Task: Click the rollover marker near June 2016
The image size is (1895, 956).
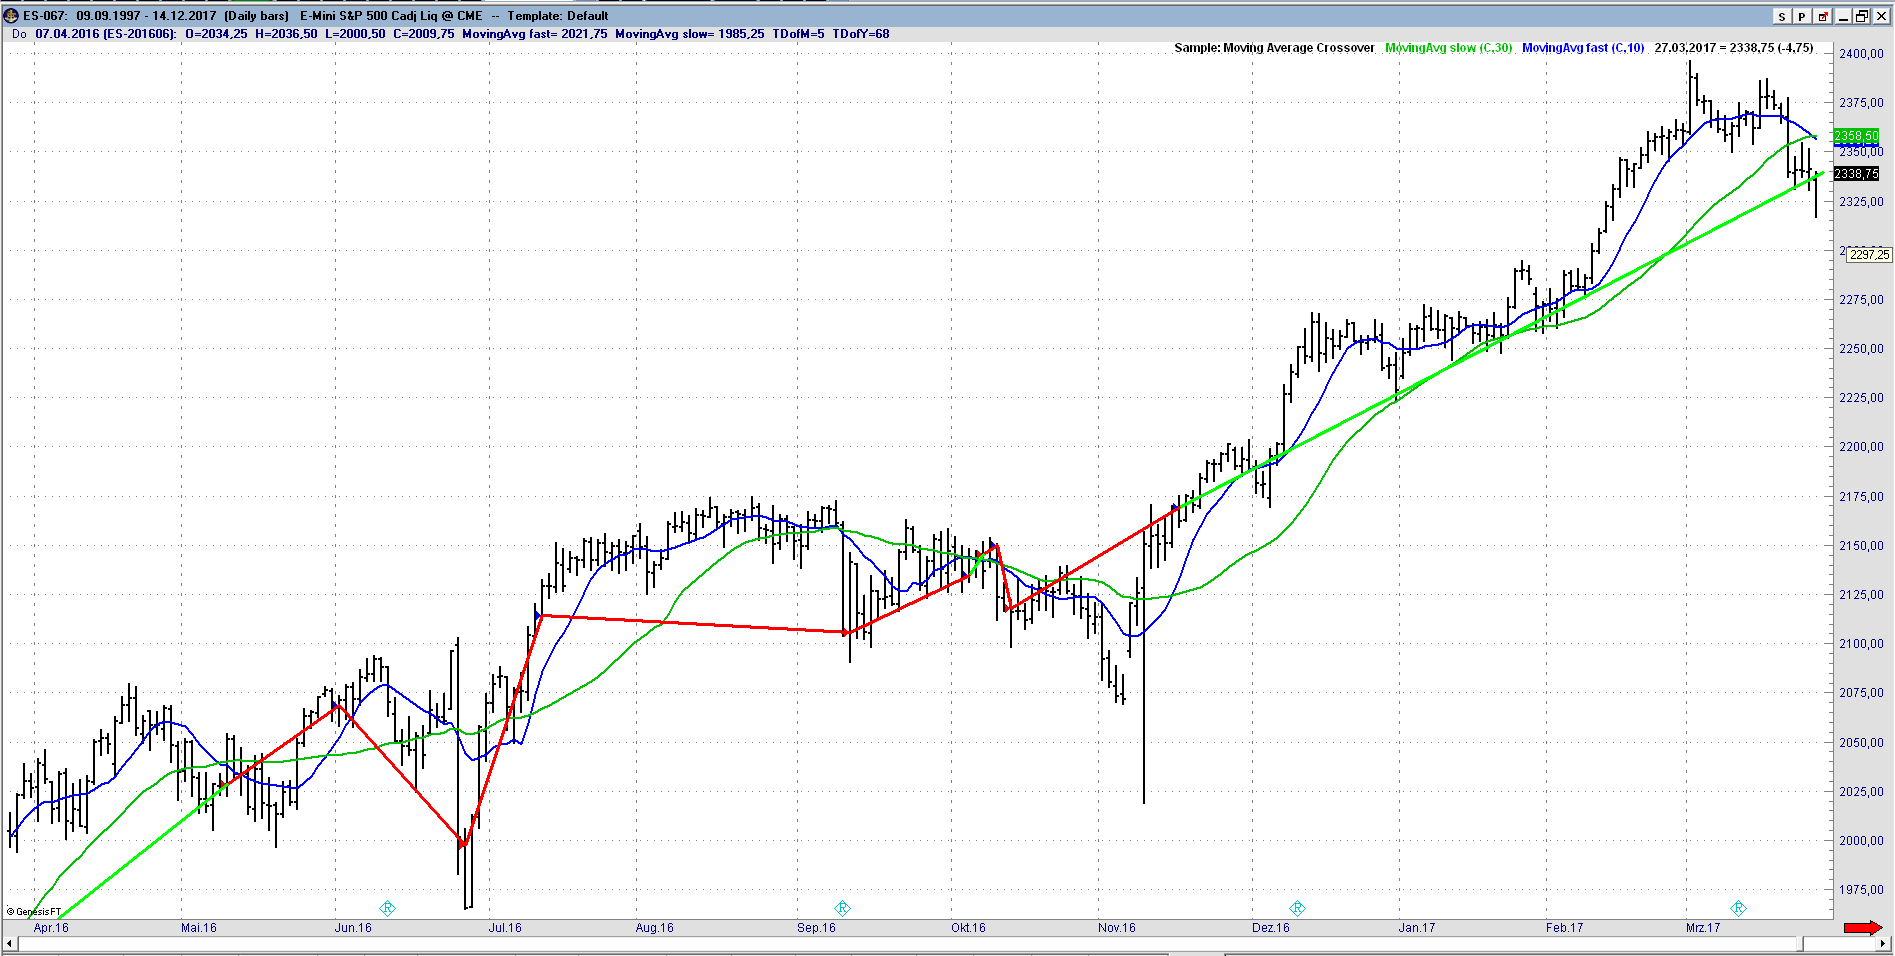Action: coord(387,908)
